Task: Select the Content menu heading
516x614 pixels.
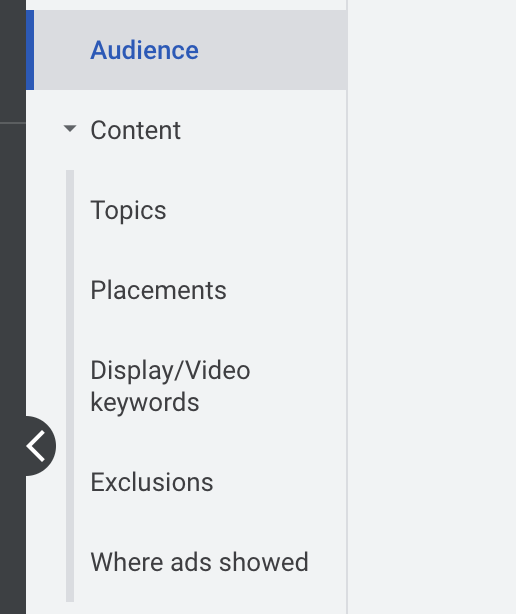Action: (135, 130)
